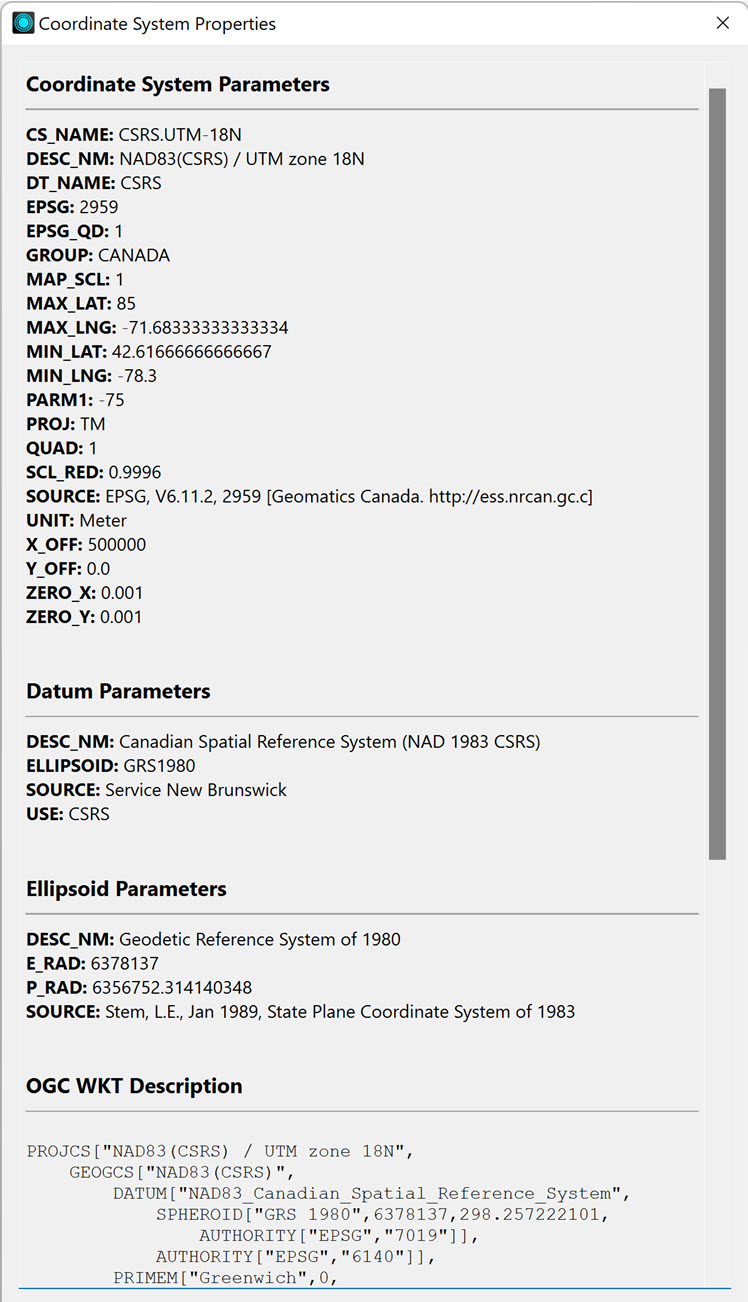Screen dimensions: 748x1302
Task: Click the Coordinate System Parameters heading
Action: [178, 85]
